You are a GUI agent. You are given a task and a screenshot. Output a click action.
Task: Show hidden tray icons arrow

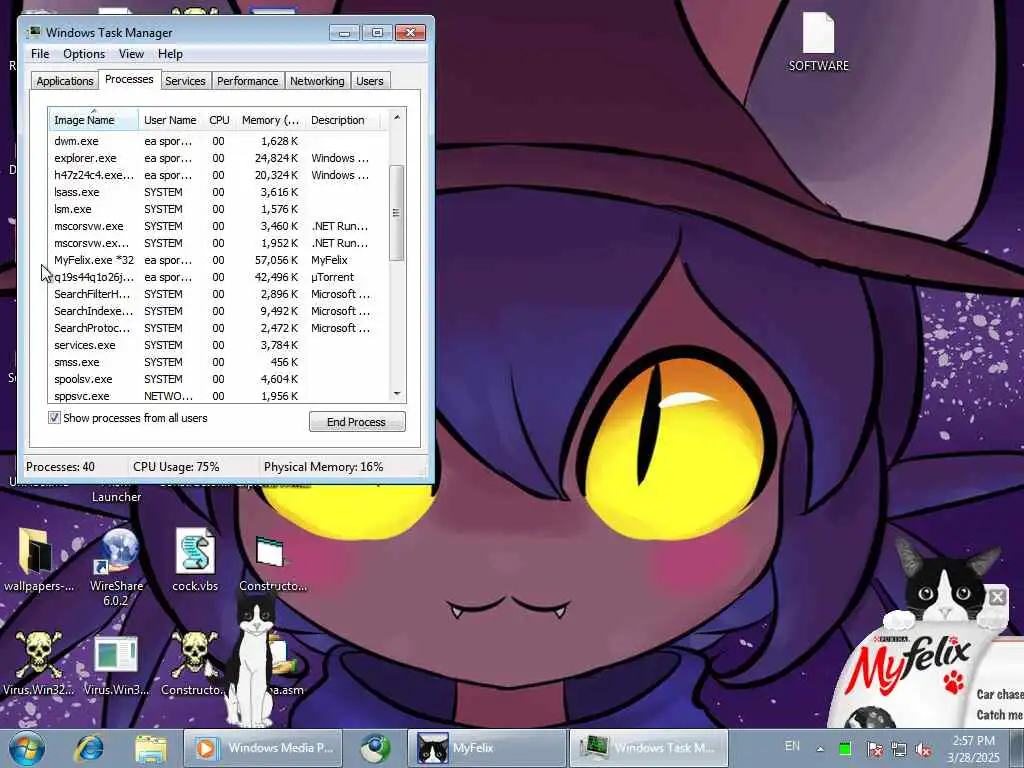click(x=820, y=749)
